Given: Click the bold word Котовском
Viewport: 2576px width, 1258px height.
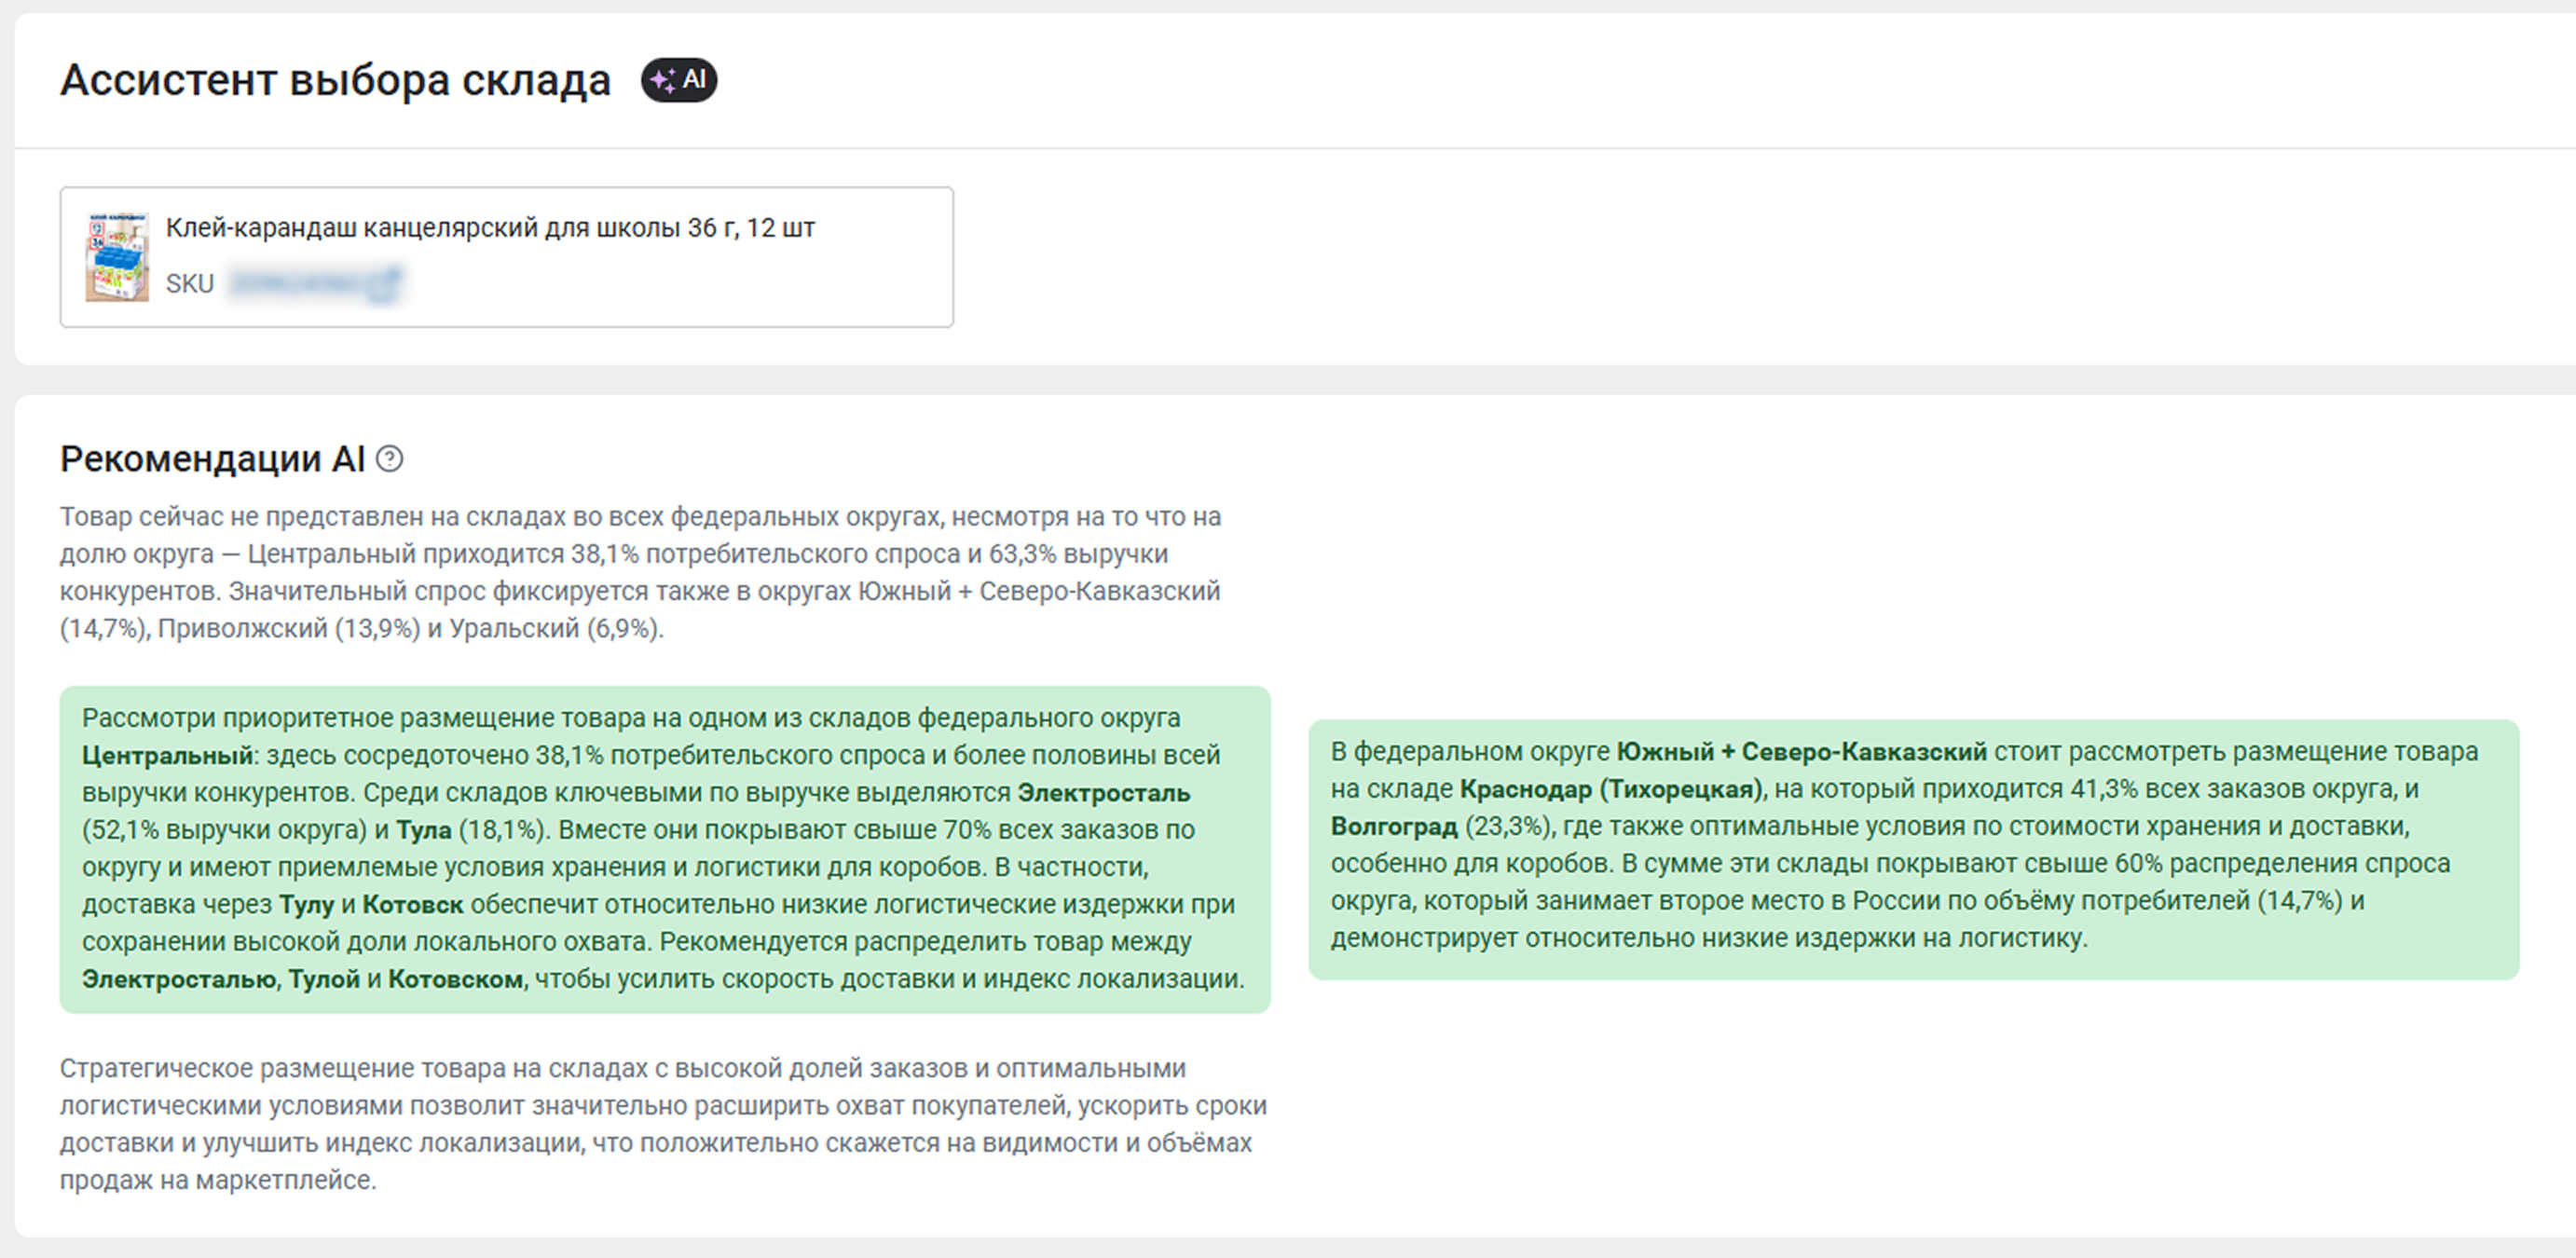Looking at the screenshot, I should (455, 979).
